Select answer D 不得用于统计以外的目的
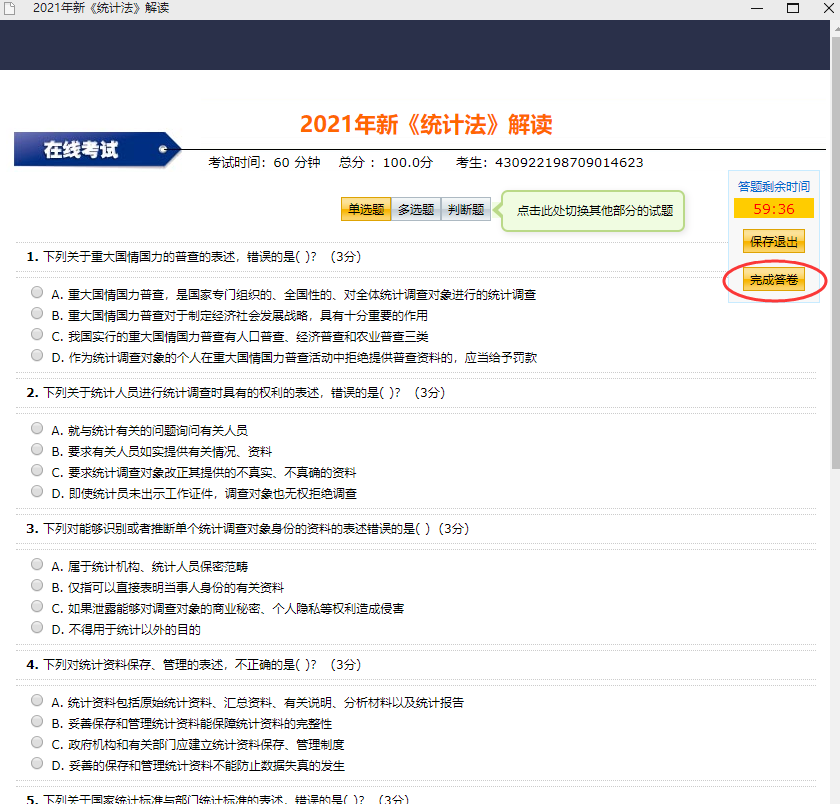This screenshot has height=804, width=840. pyautogui.click(x=36, y=627)
